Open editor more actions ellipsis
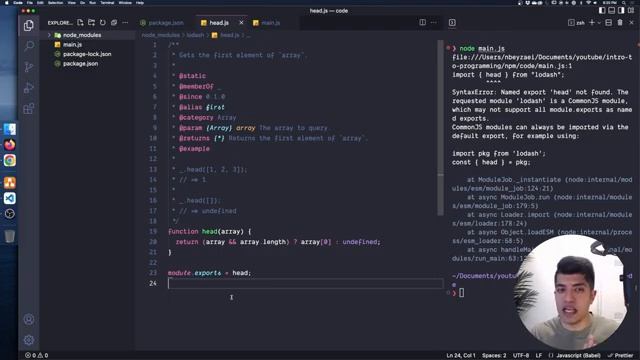Viewport: 640px width, 360px height. tap(433, 22)
